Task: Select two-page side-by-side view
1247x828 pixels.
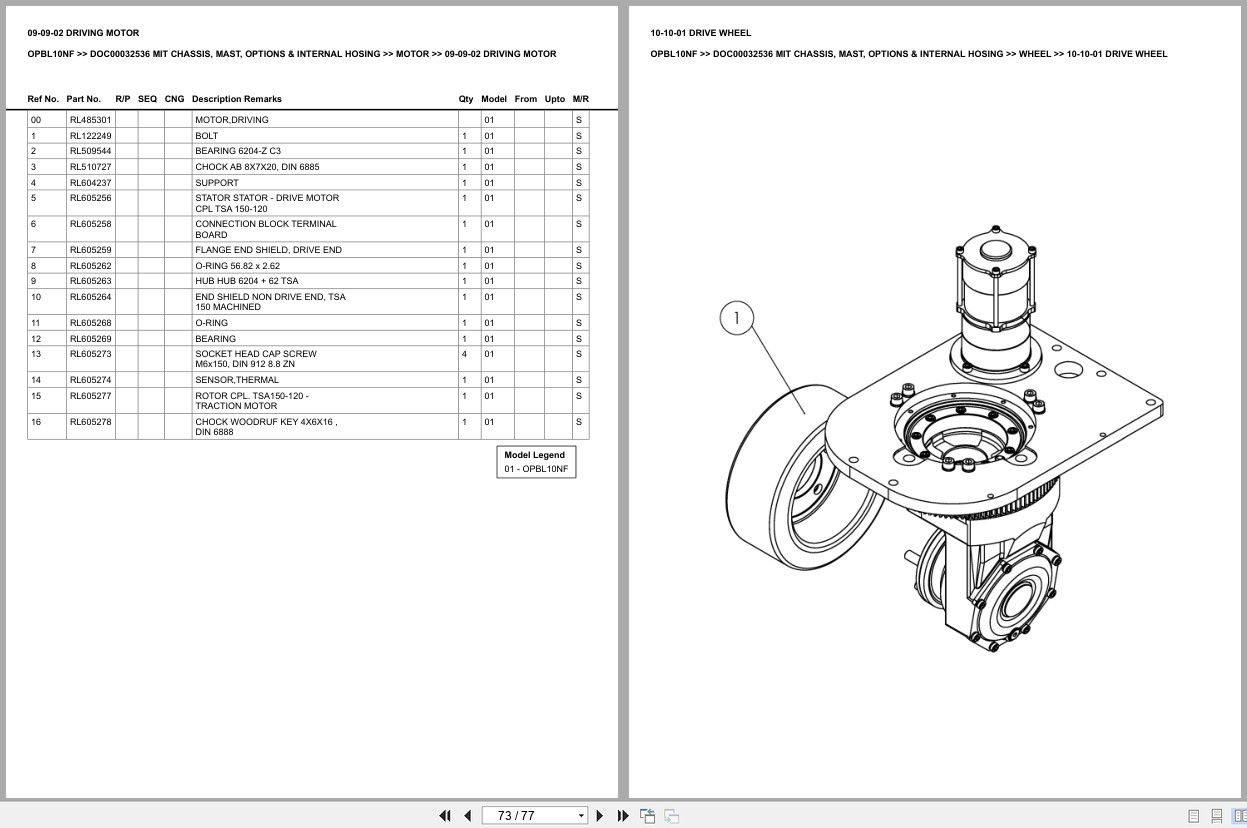Action: coord(1238,816)
